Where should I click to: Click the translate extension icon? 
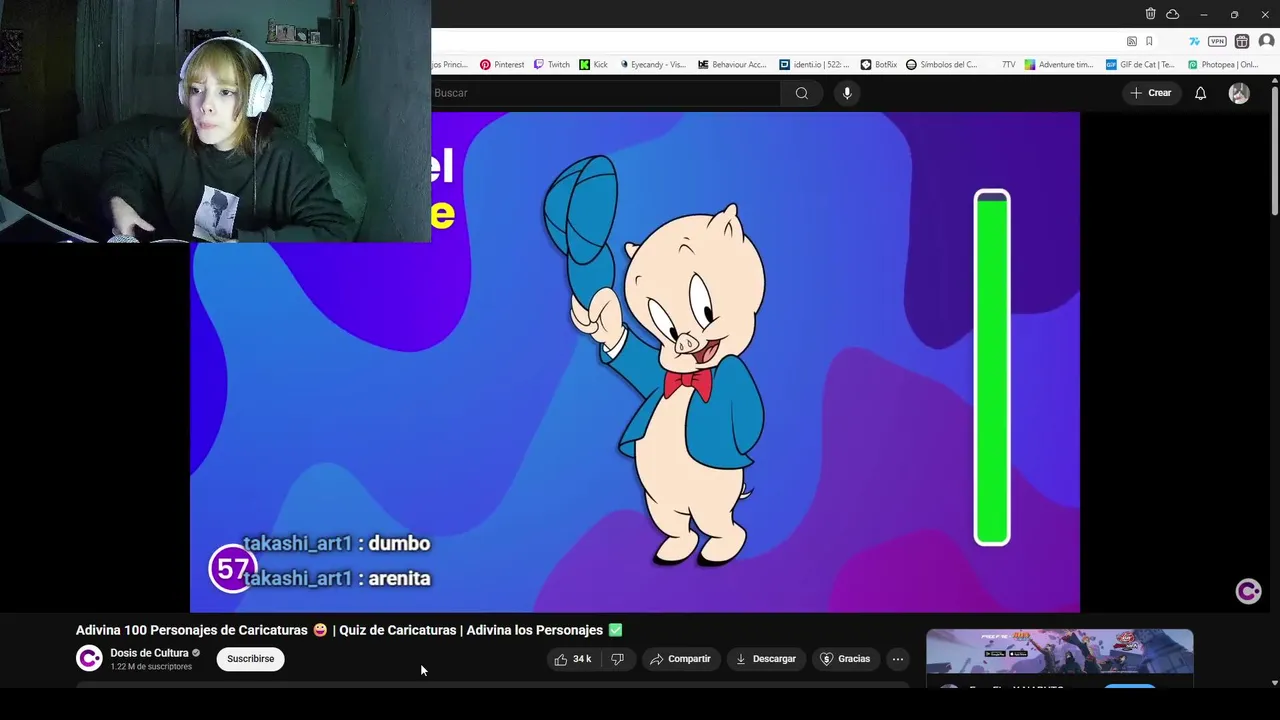pos(1194,41)
